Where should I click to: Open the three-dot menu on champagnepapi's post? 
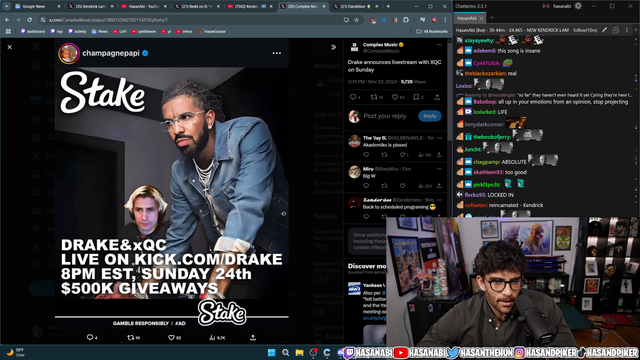(x=277, y=53)
